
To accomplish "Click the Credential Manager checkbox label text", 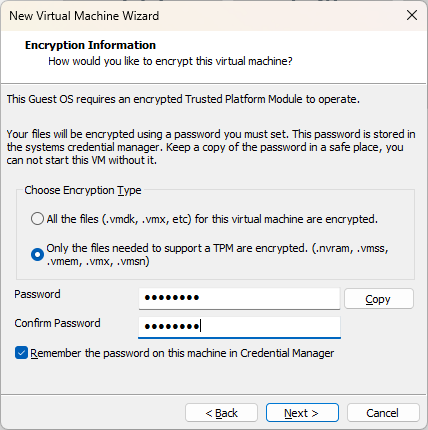I will 182,353.
